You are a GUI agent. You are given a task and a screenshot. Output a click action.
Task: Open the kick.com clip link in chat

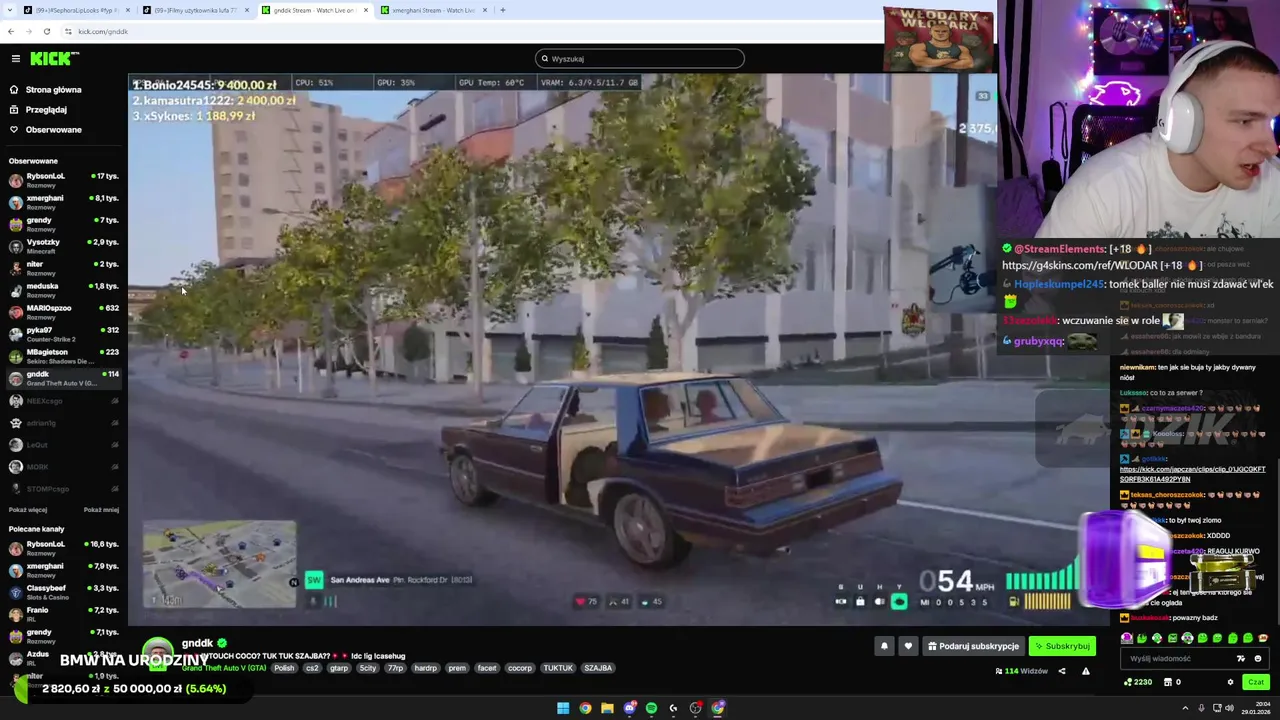[x=1192, y=474]
